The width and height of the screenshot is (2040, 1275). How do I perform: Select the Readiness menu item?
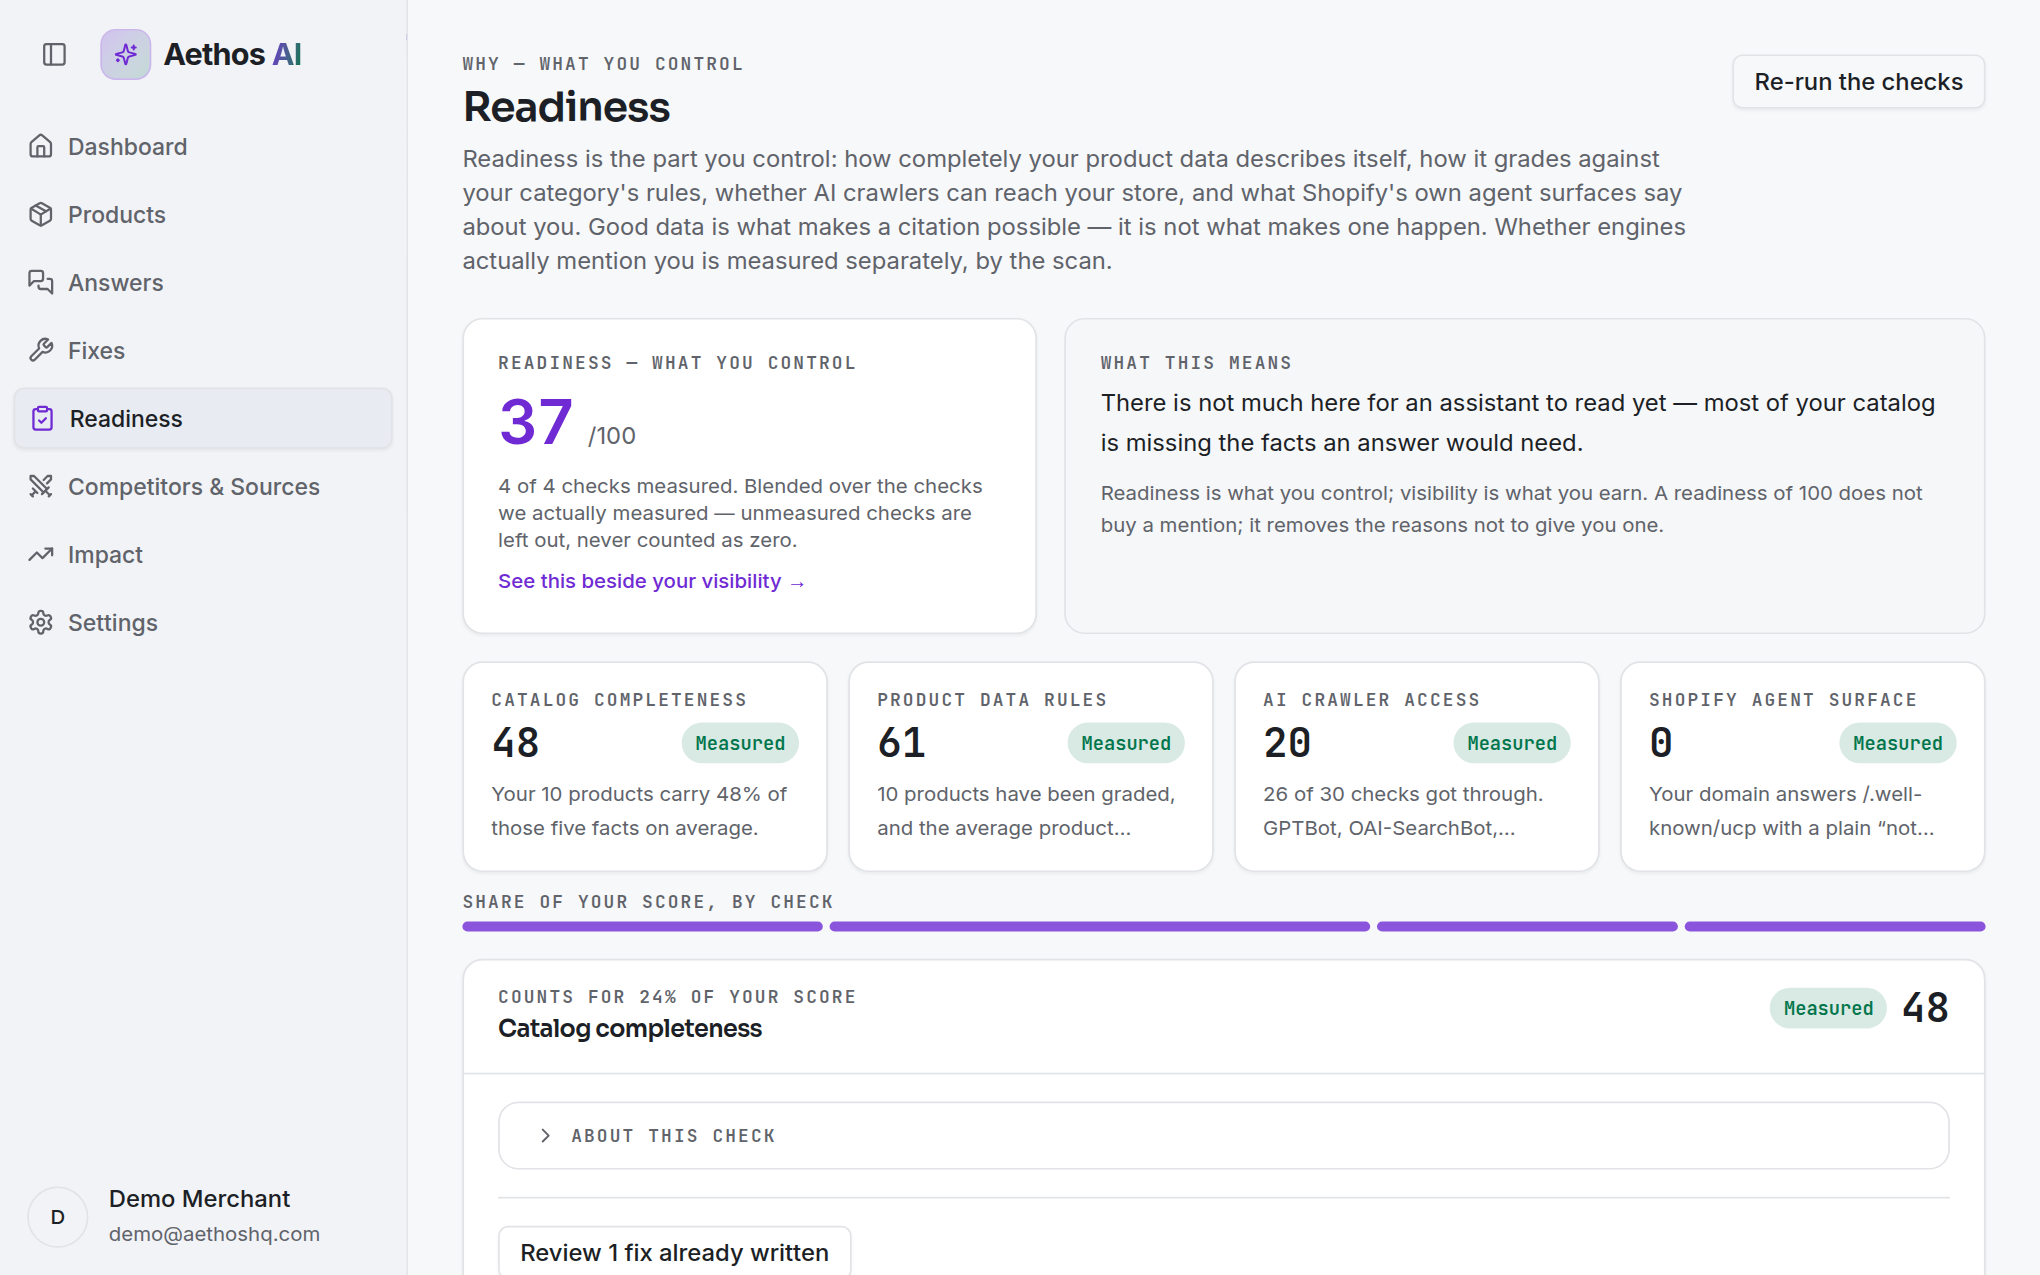point(203,418)
